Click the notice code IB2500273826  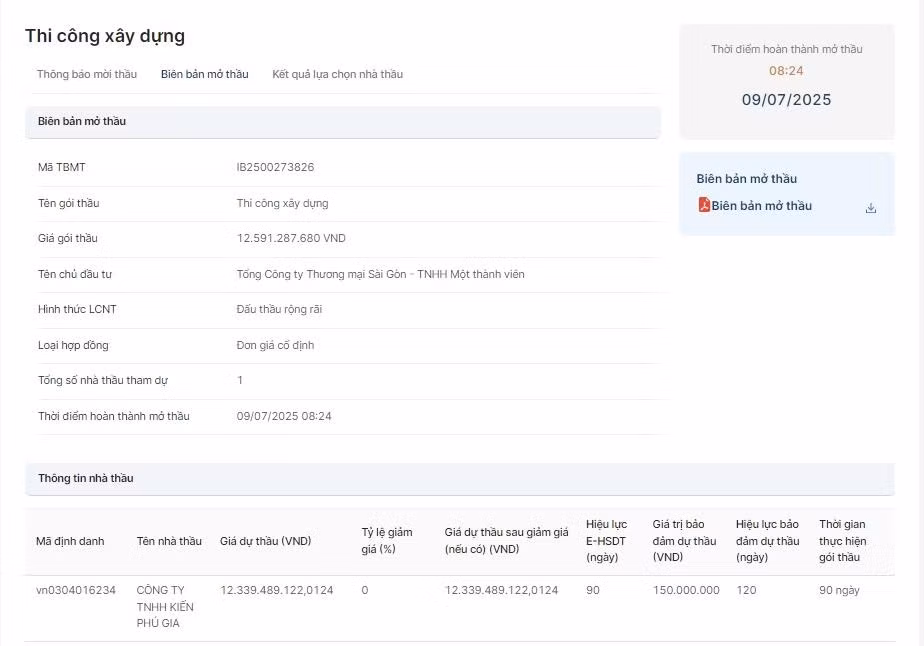(275, 167)
